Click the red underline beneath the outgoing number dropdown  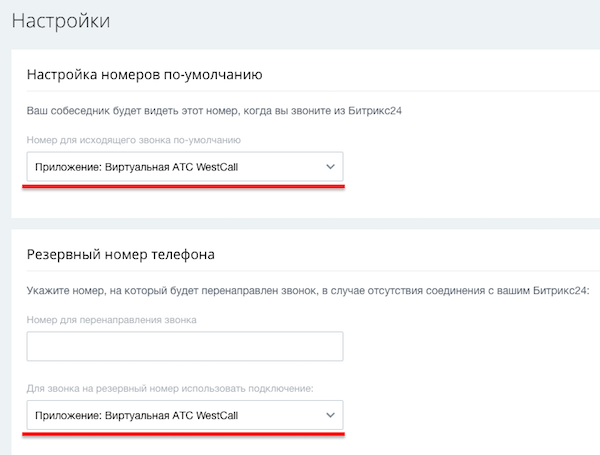[x=184, y=186]
